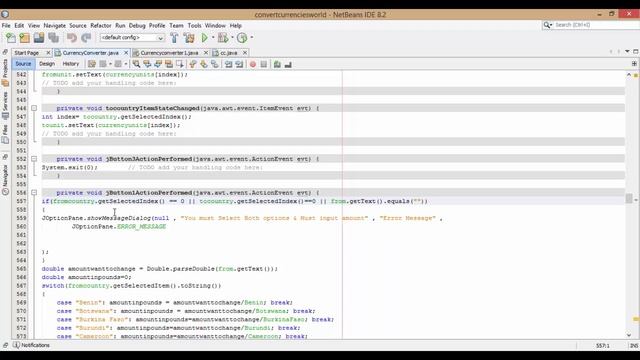Click the Shift Line Left icon
The height and width of the screenshot is (360, 640).
[x=229, y=64]
